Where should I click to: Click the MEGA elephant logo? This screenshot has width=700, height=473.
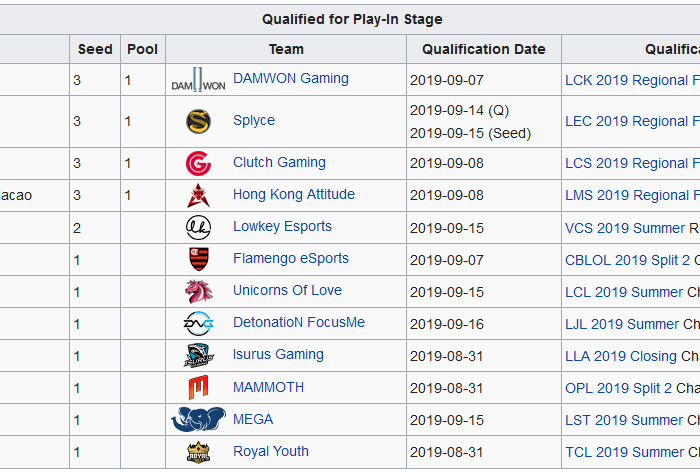(198, 420)
